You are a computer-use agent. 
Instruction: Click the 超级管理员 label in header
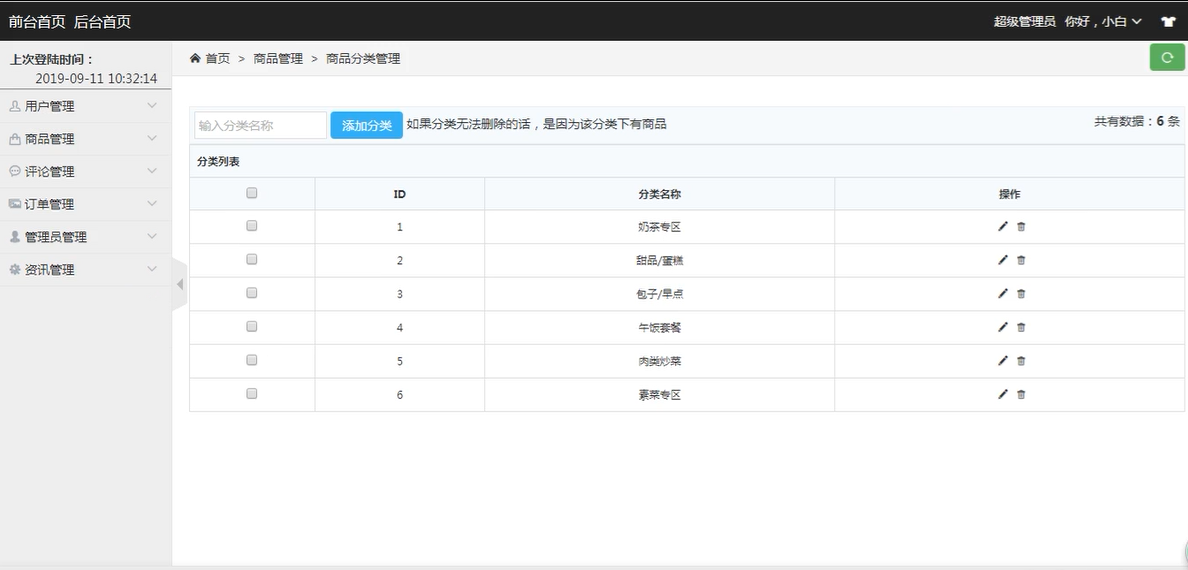1024,22
